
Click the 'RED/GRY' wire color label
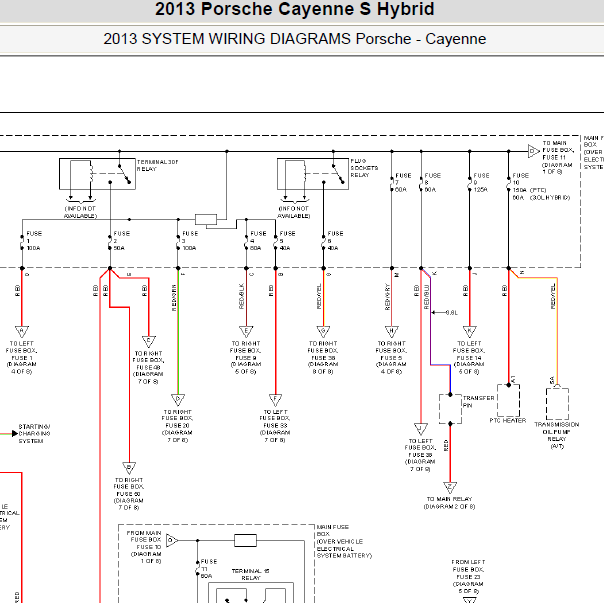(x=387, y=297)
